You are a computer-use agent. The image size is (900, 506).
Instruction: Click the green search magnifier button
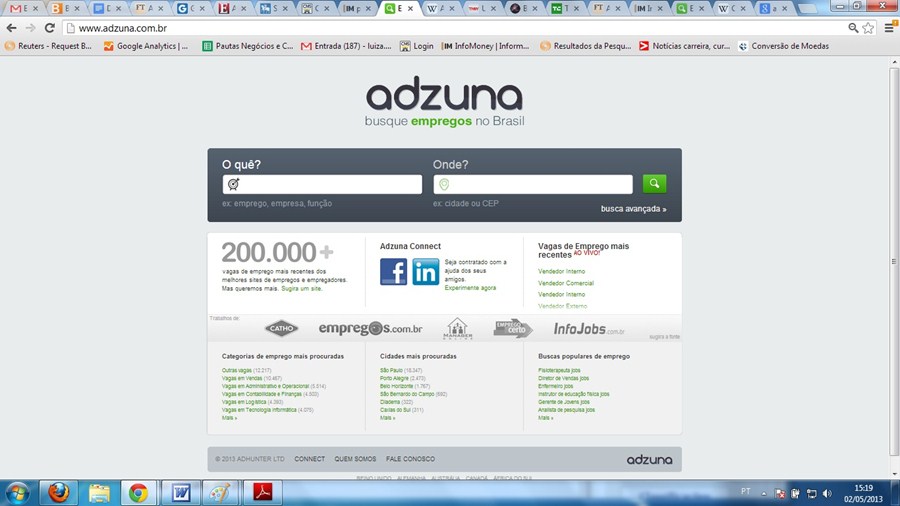pyautogui.click(x=654, y=184)
